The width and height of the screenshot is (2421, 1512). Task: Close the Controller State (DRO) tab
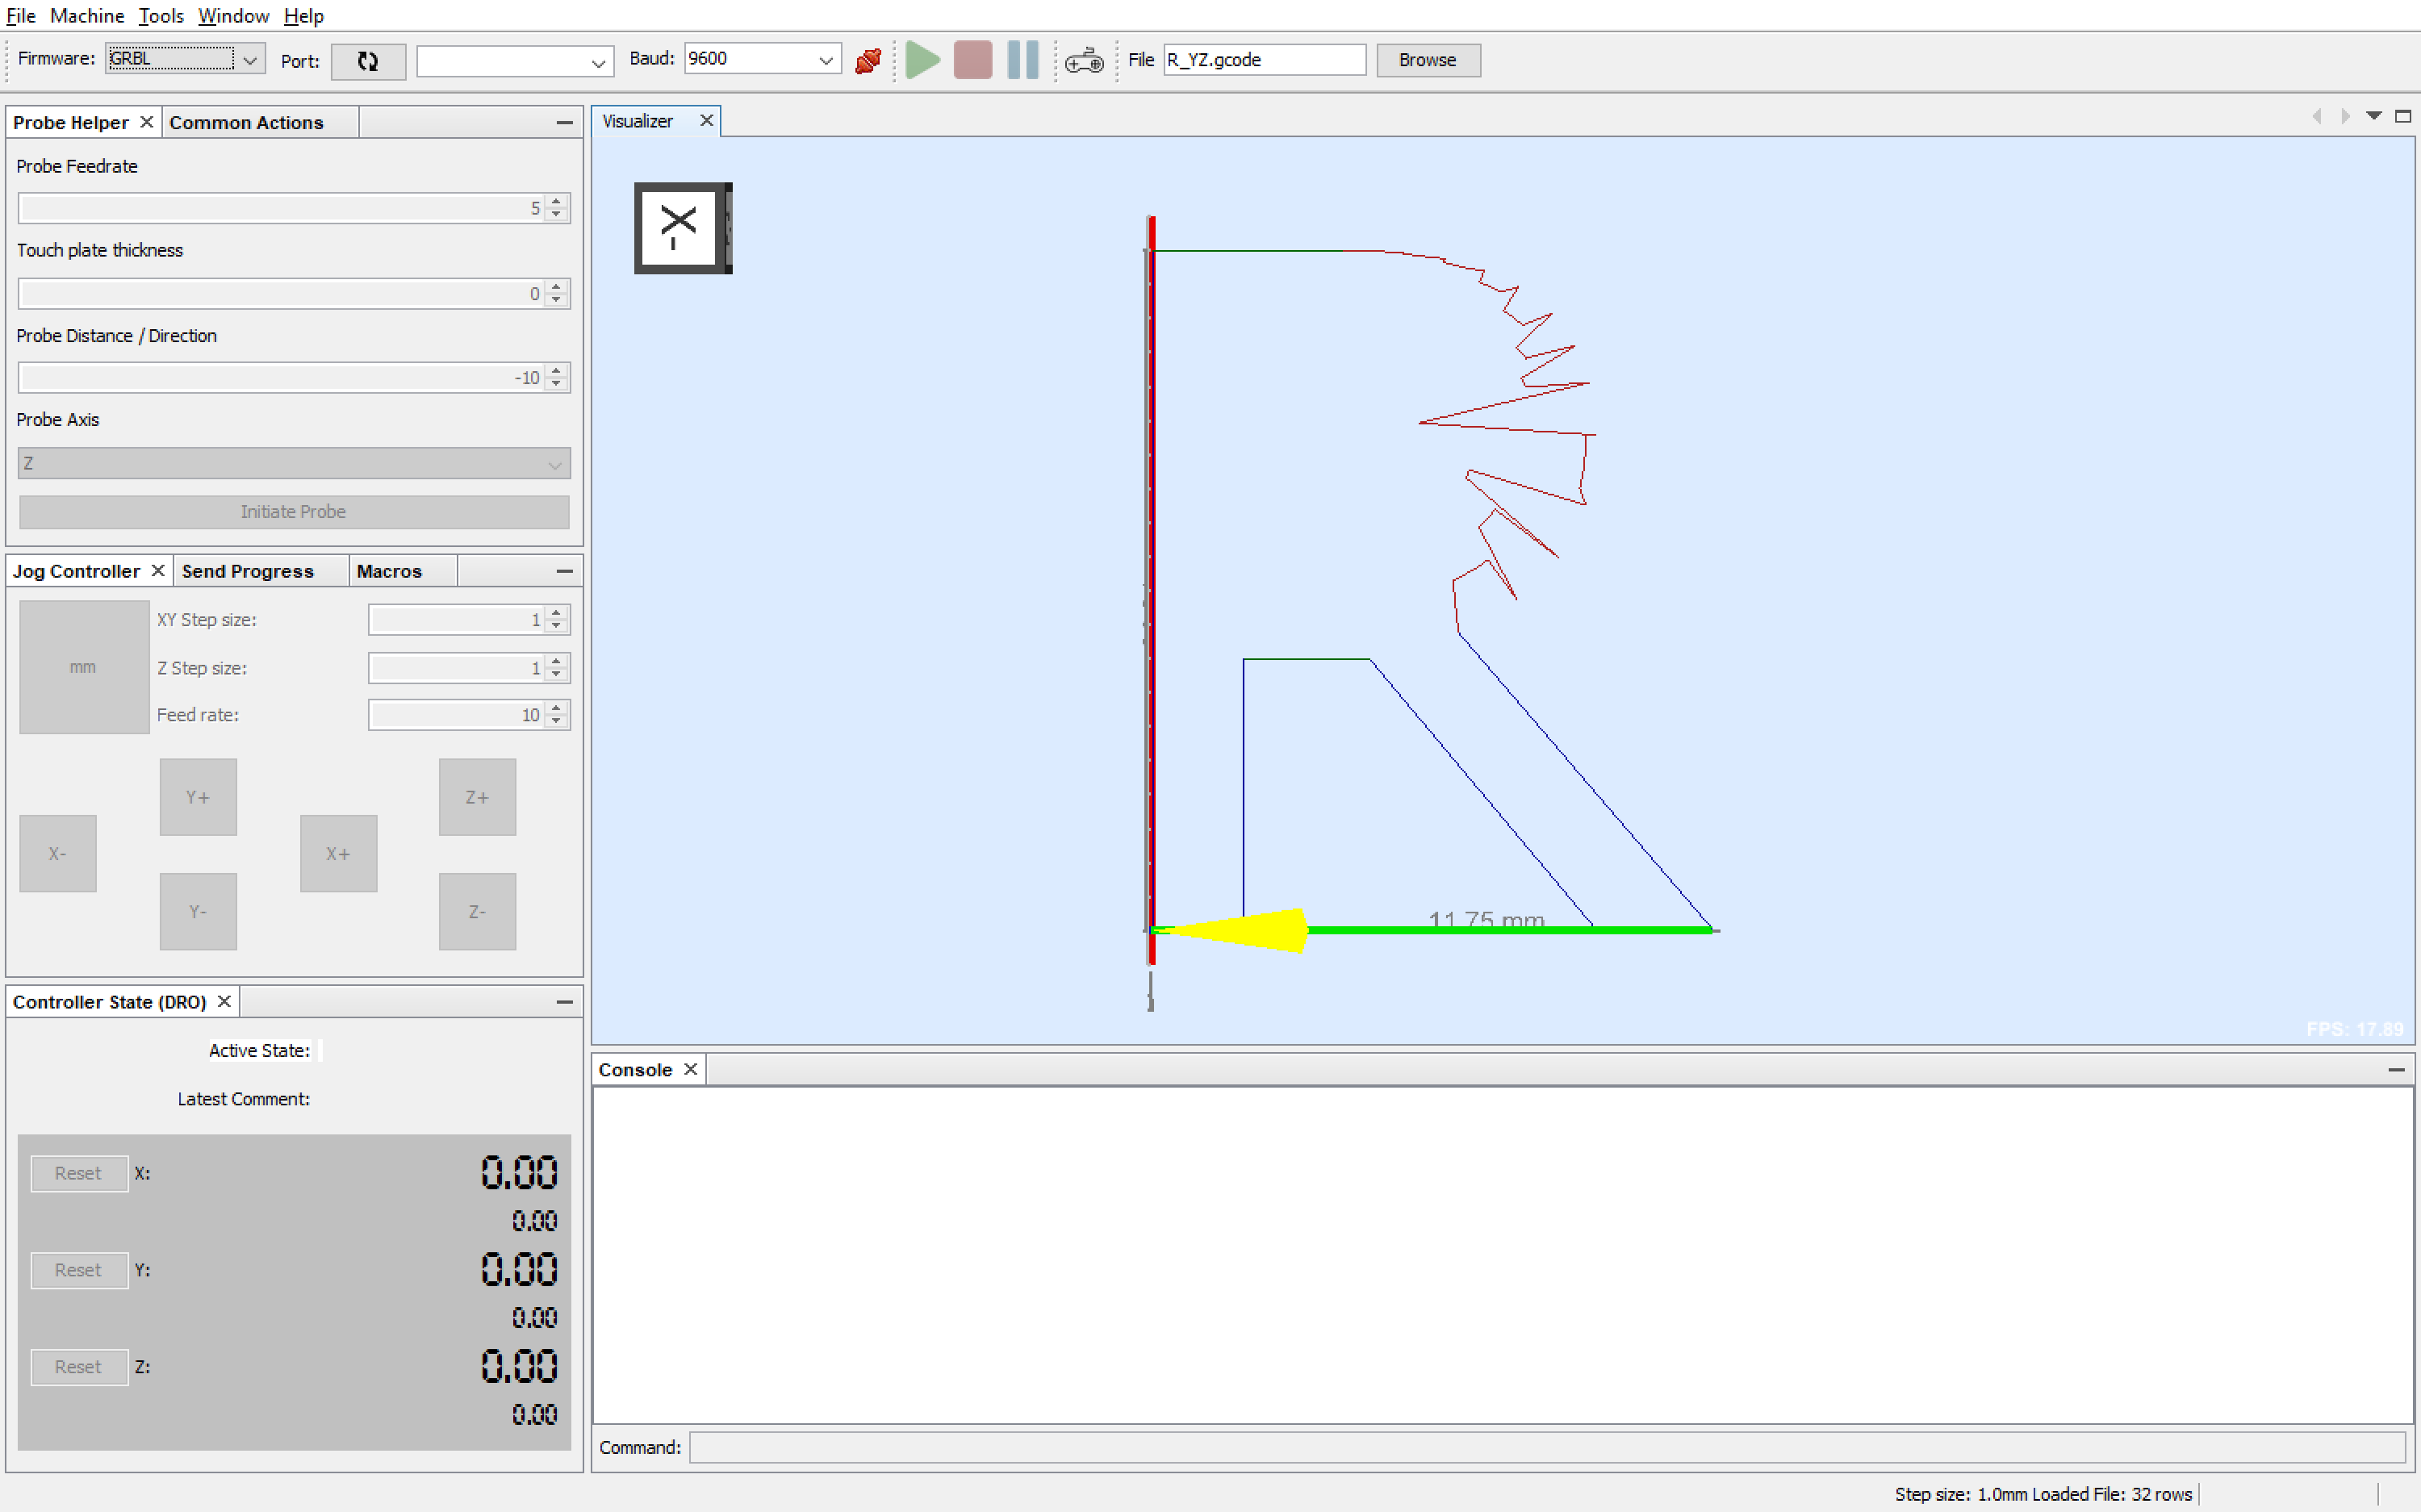coord(224,1001)
